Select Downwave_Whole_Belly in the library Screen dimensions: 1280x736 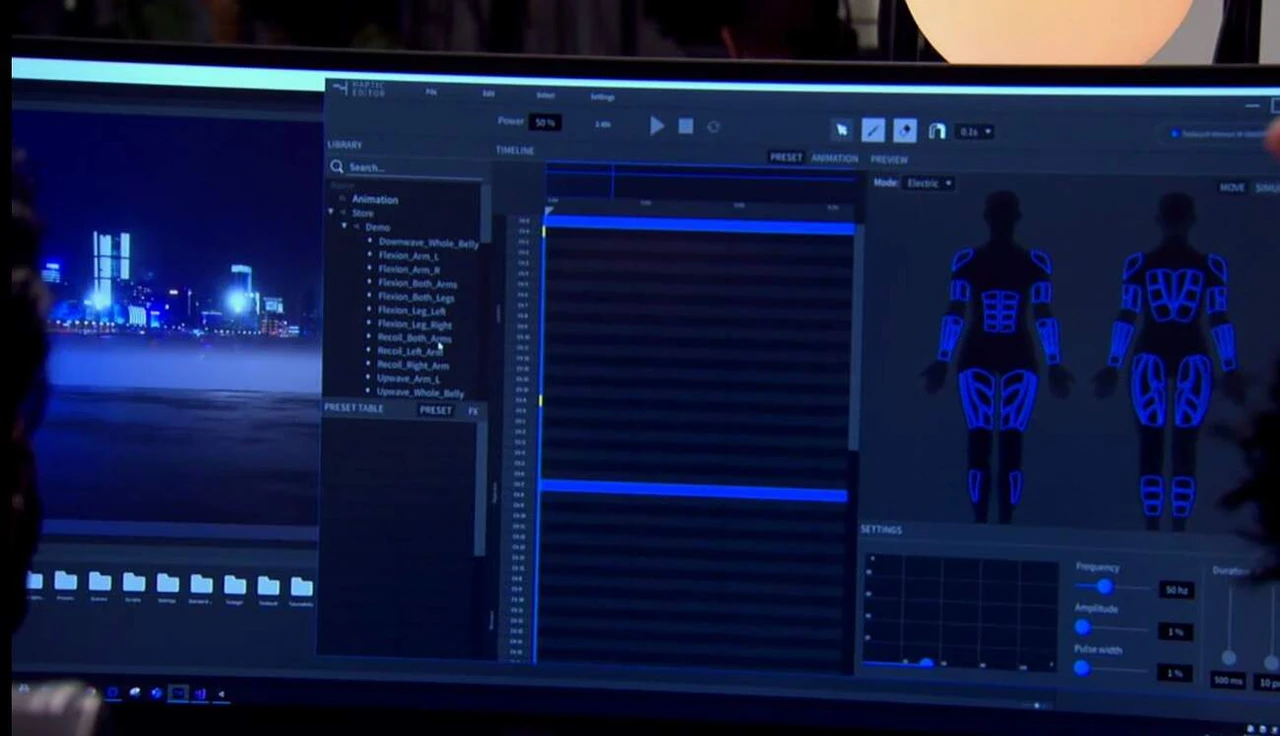[x=428, y=243]
